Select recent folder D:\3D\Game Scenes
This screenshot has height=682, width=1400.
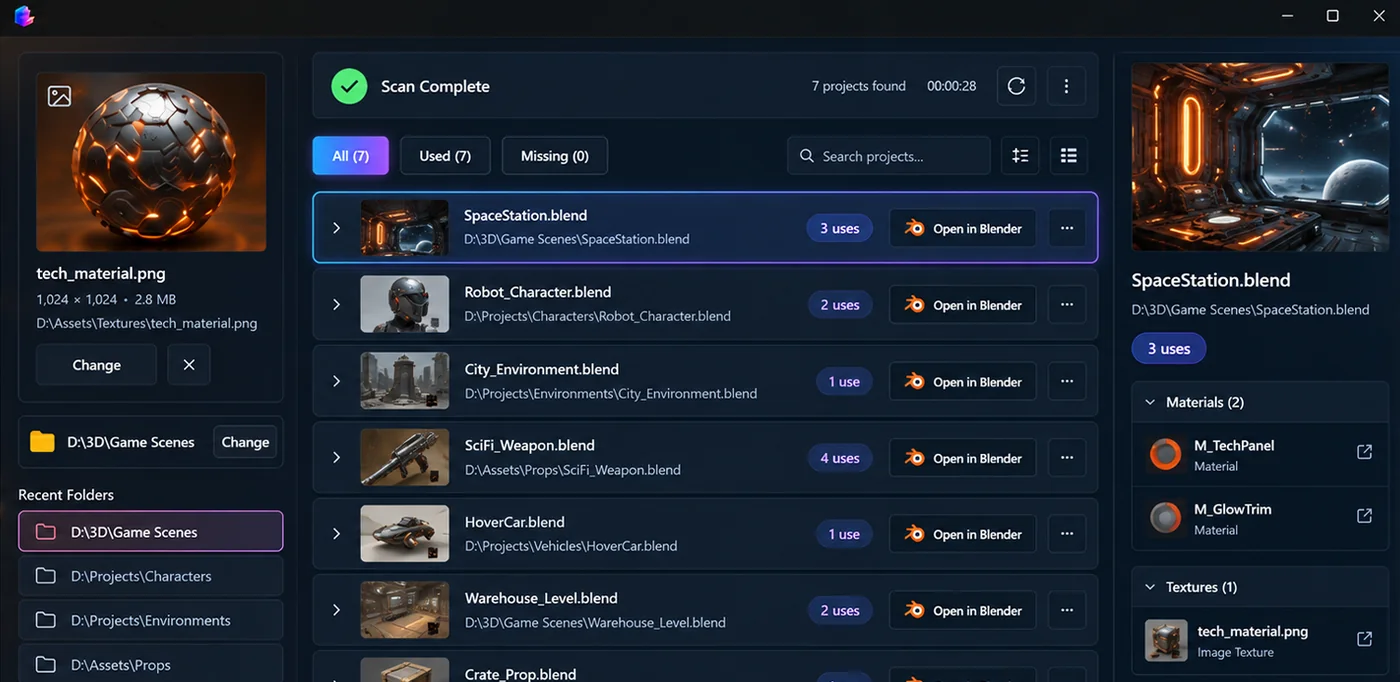tap(150, 532)
